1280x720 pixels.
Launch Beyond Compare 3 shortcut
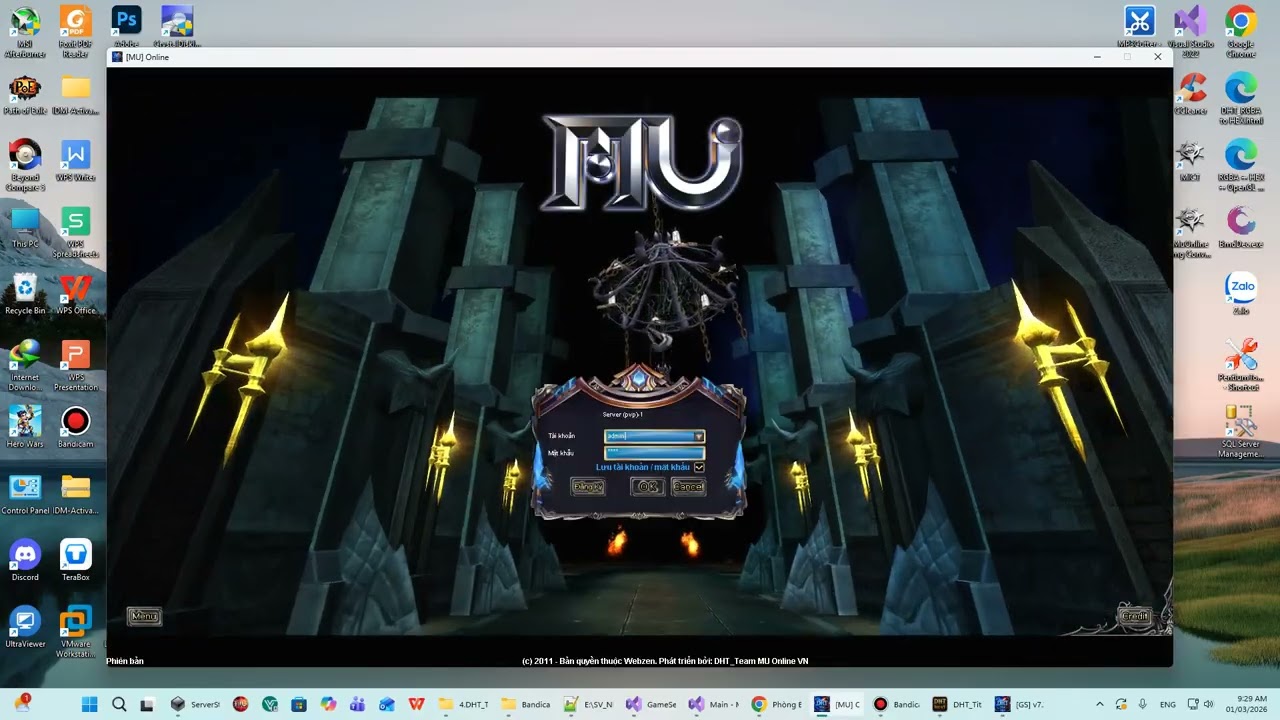click(x=25, y=165)
